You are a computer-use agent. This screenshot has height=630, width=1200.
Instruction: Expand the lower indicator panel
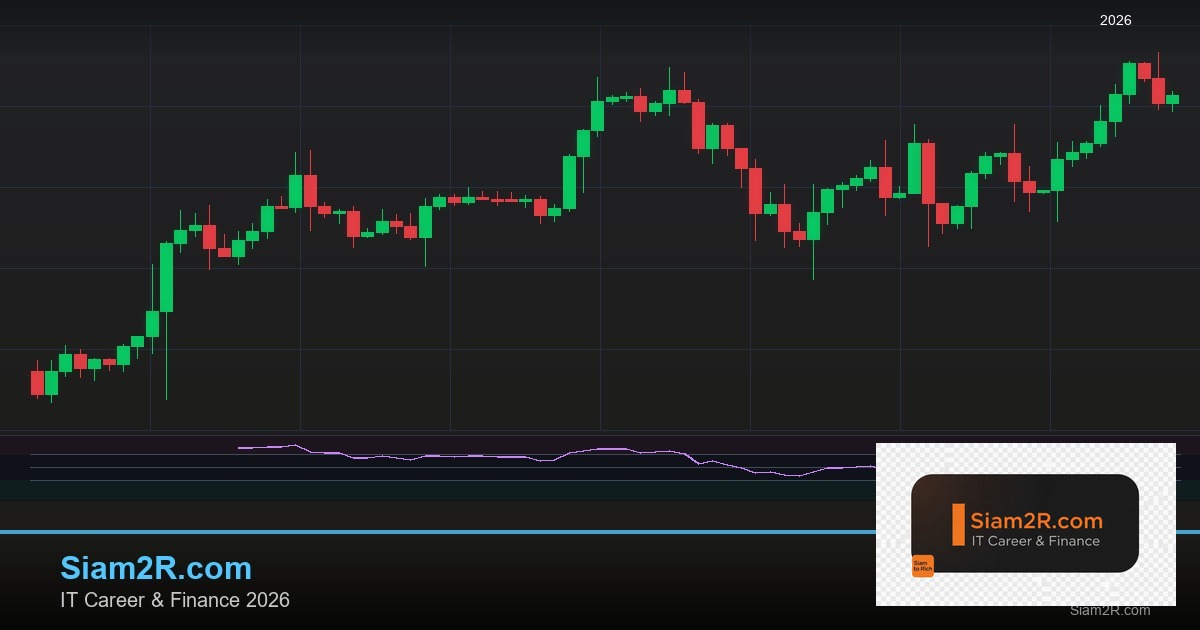coord(450,465)
